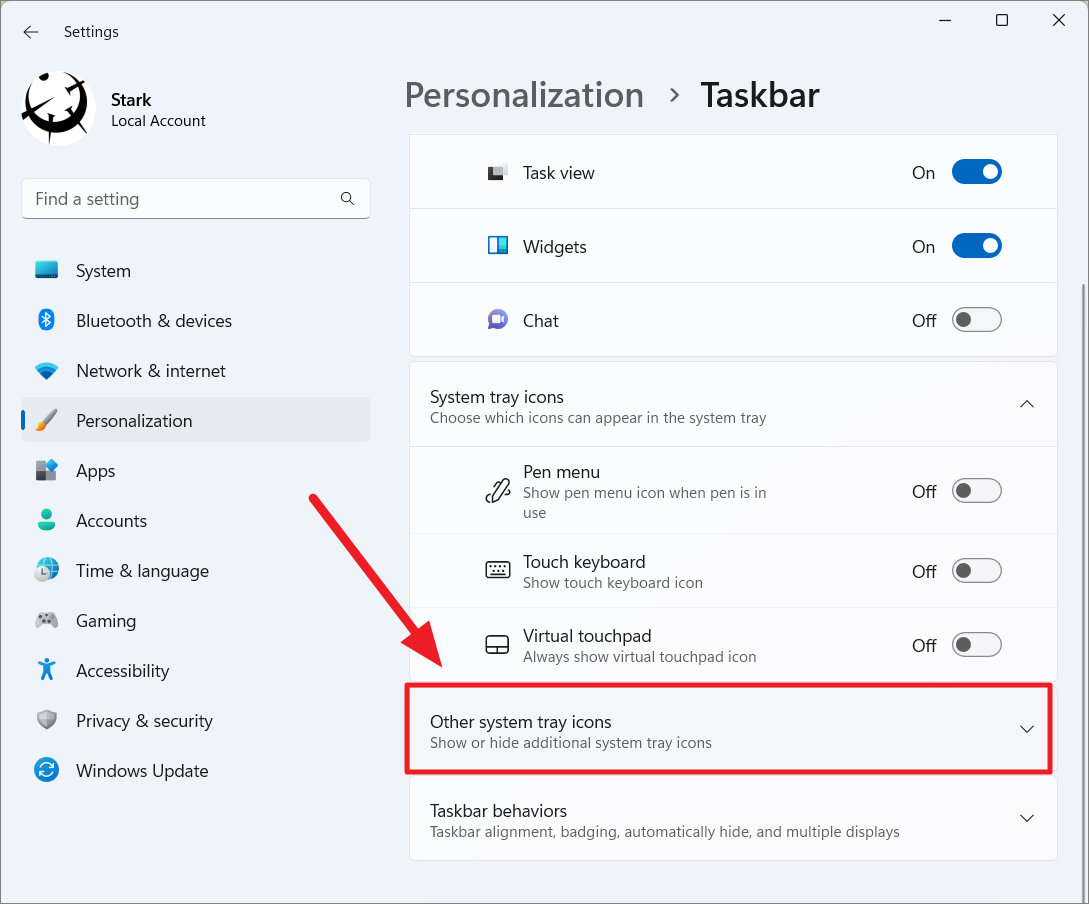Click the Bluetooth & devices icon

point(46,320)
